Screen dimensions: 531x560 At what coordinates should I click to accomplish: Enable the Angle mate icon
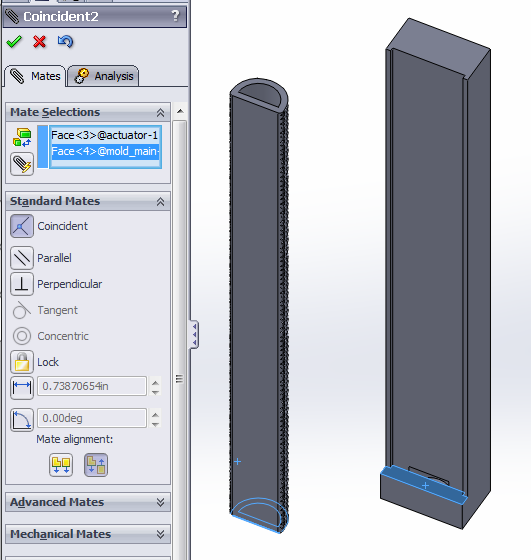tap(22, 420)
